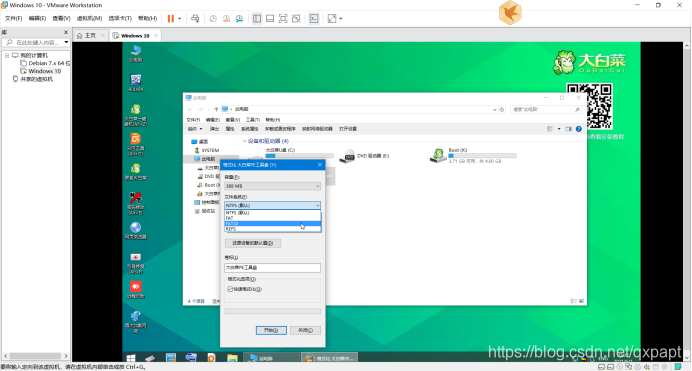Close the library side panel
Image resolution: width=692 pixels, height=371 pixels.
[x=66, y=32]
